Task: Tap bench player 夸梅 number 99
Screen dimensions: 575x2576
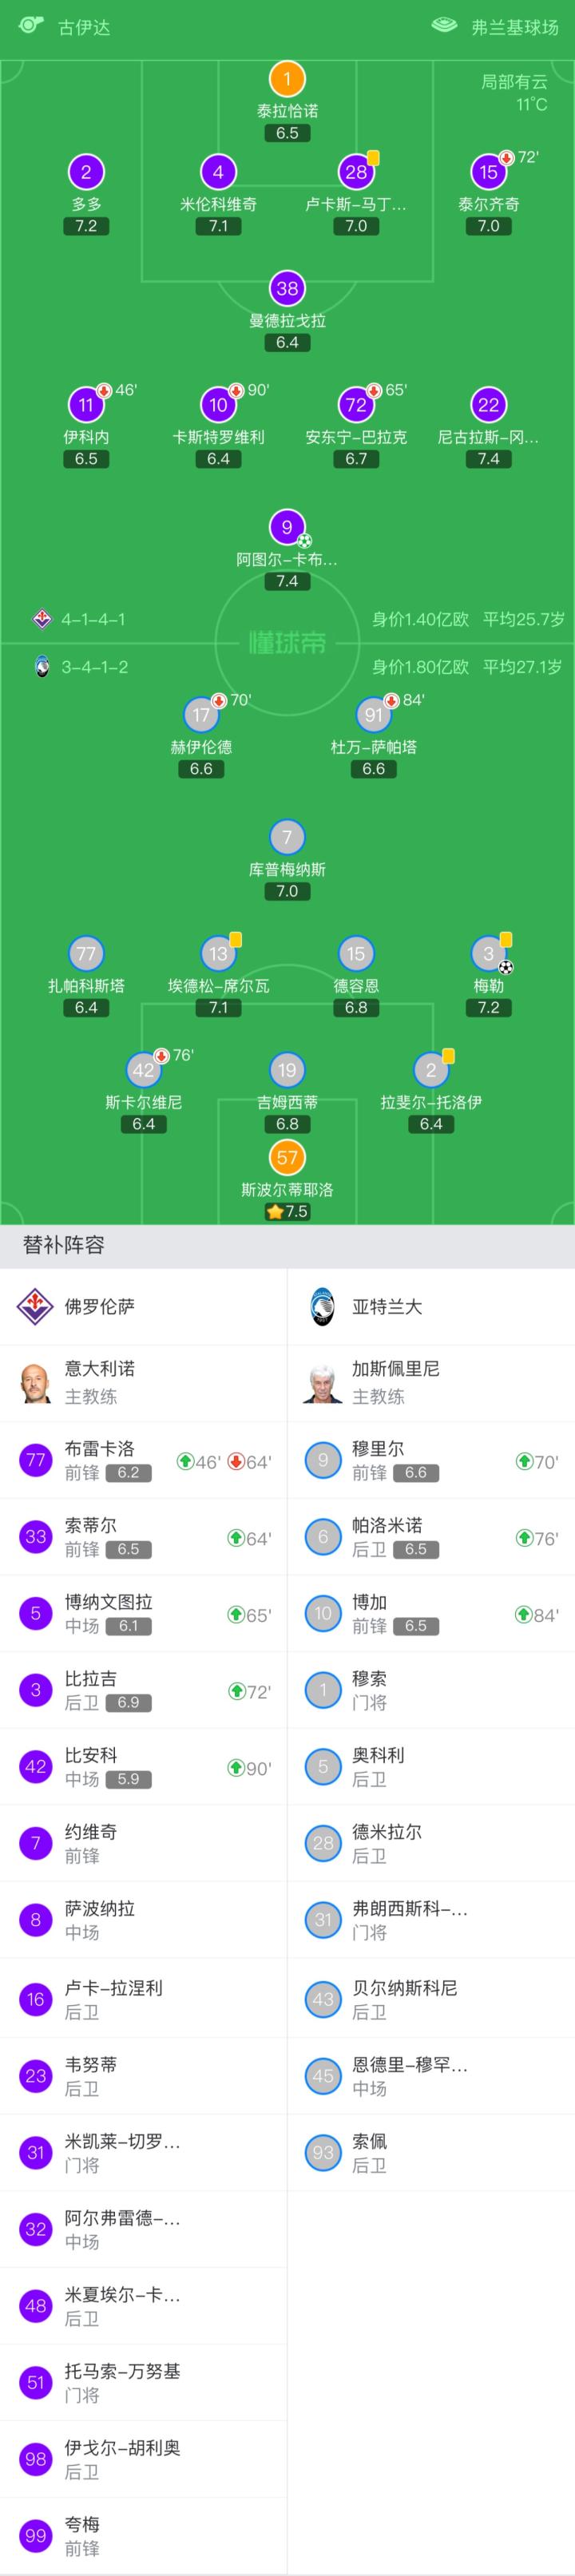Action: pos(143,2535)
